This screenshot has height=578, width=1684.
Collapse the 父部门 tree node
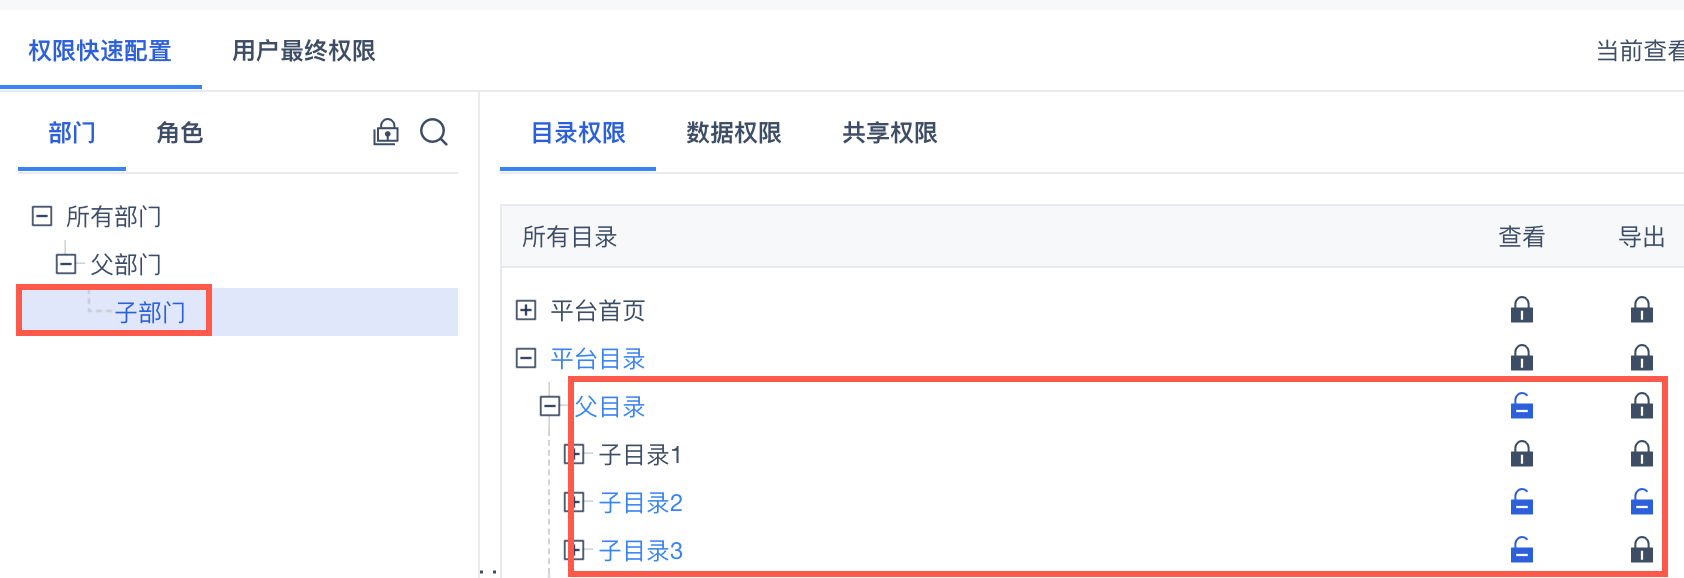coord(66,264)
